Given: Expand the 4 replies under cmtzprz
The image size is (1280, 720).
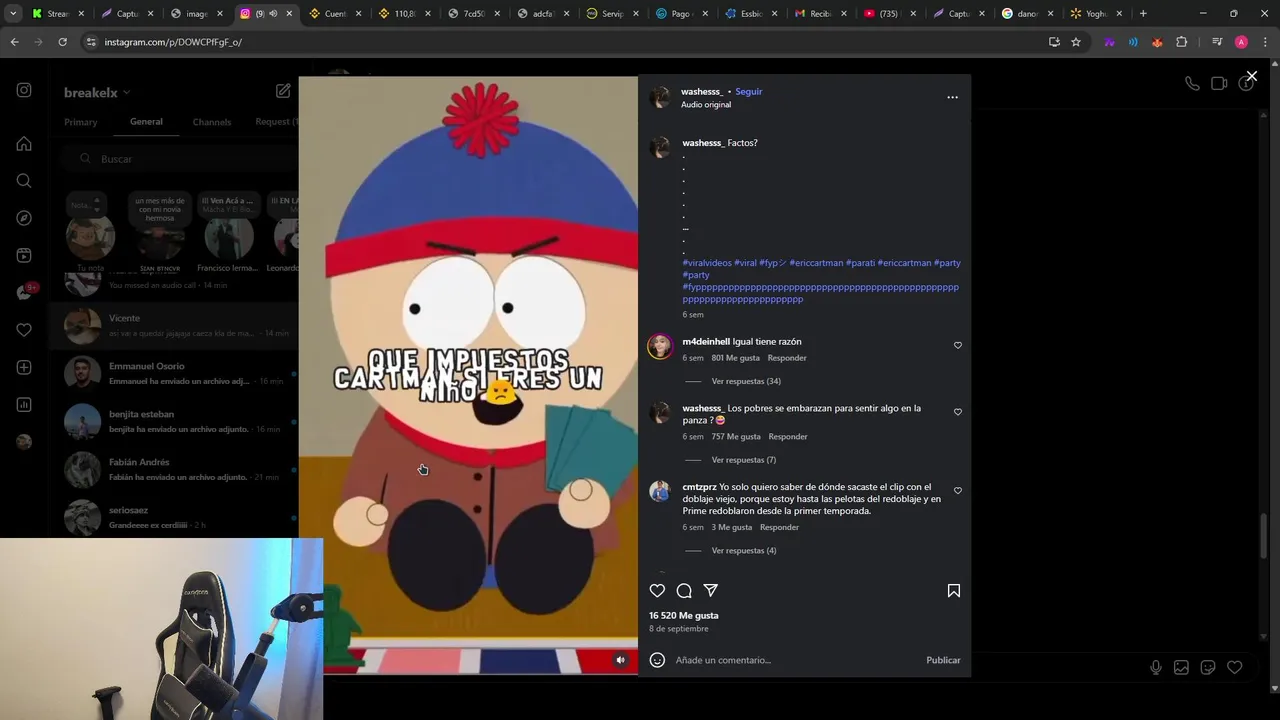Looking at the screenshot, I should [744, 551].
